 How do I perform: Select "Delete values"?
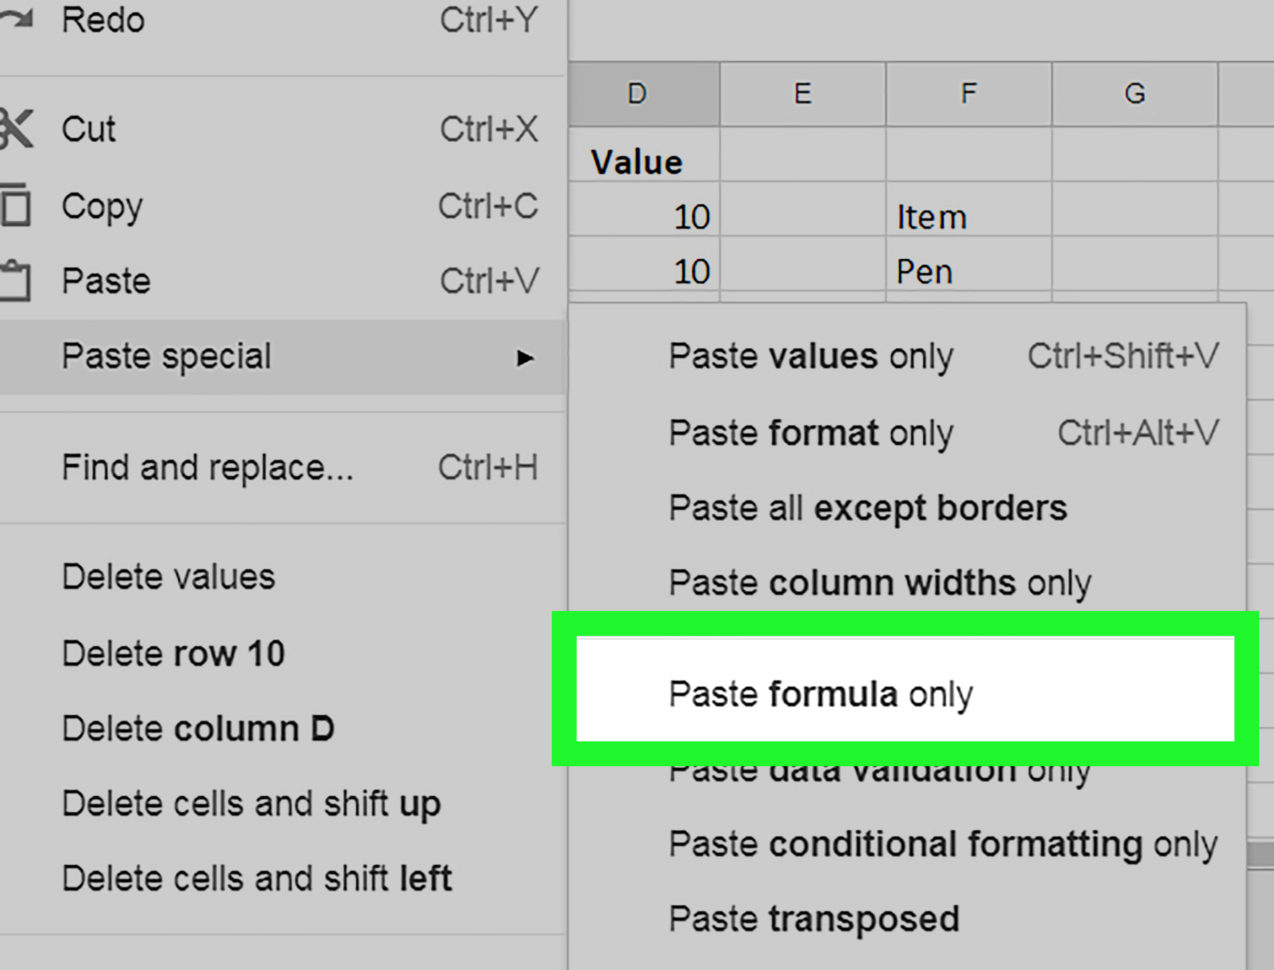167,576
